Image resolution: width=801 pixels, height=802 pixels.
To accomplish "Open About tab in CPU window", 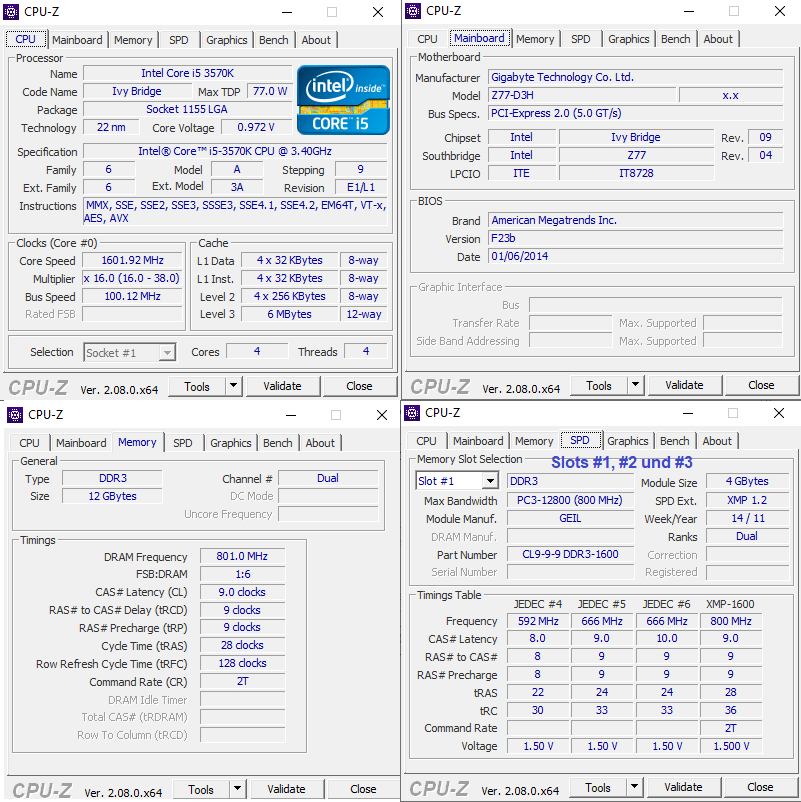I will tap(316, 40).
